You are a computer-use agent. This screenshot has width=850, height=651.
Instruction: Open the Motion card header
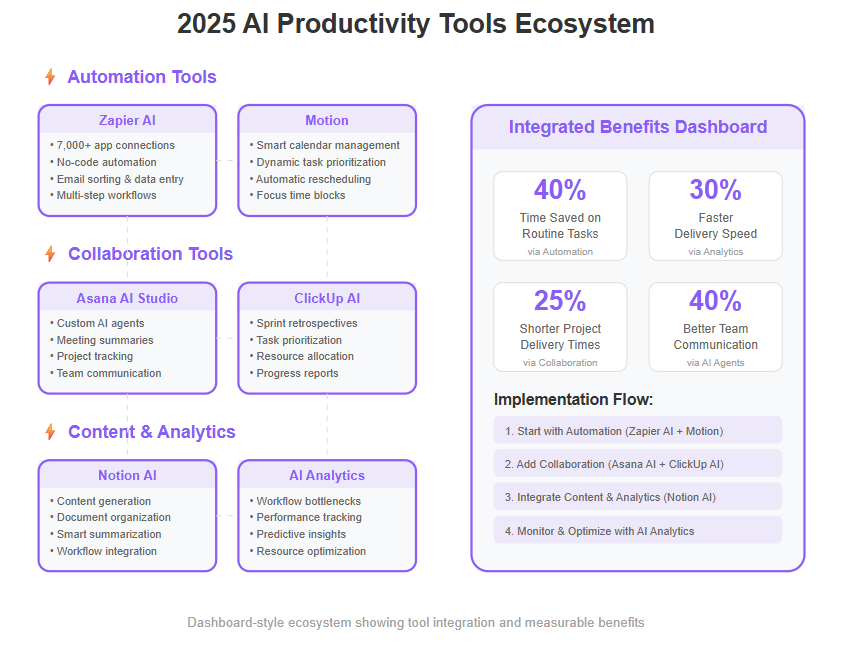(327, 120)
